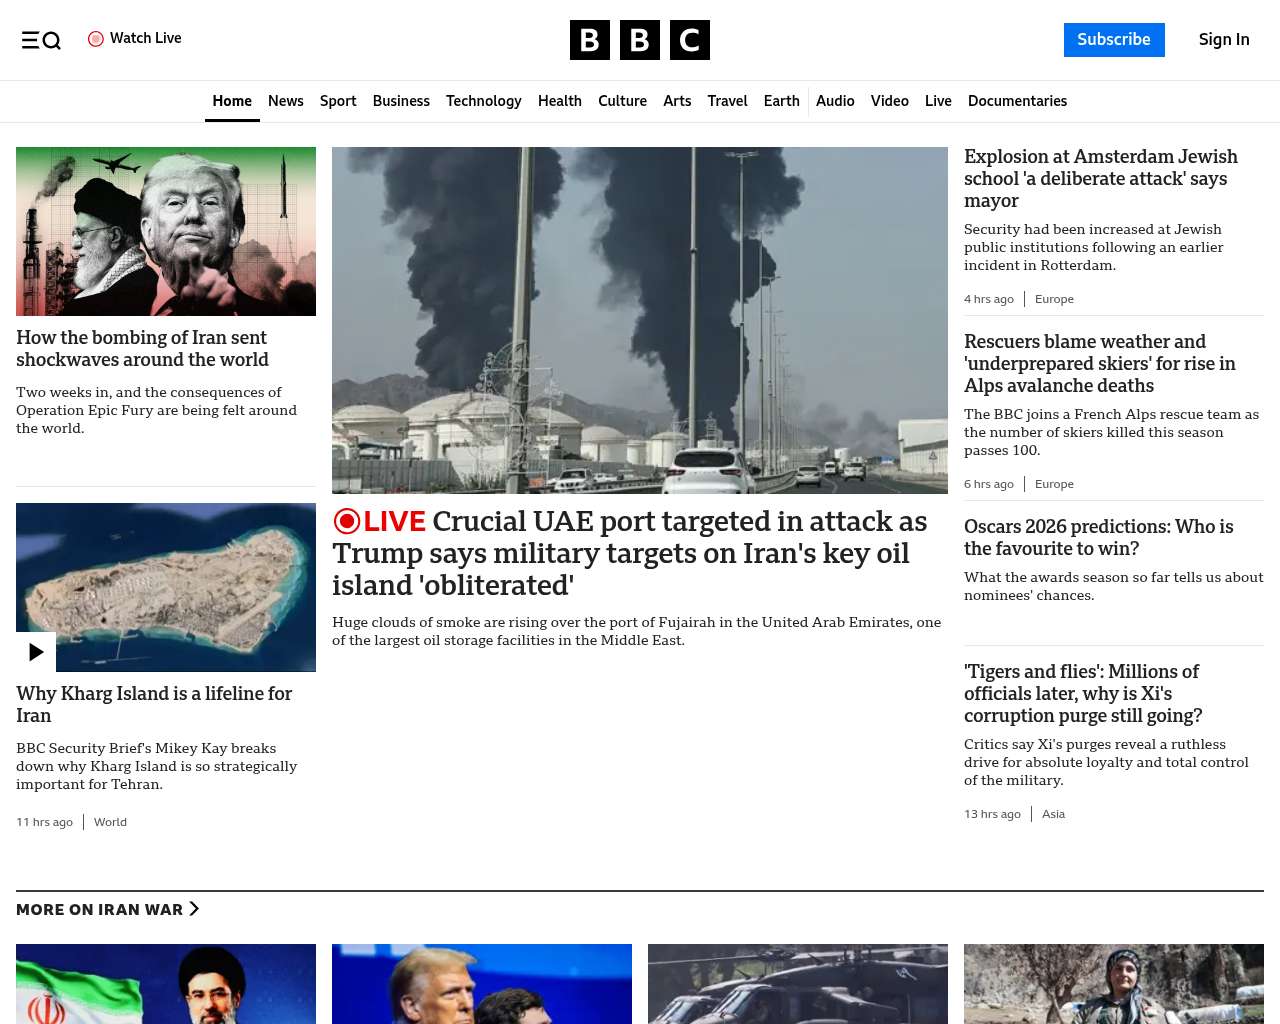The width and height of the screenshot is (1280, 1024).
Task: Open the Fujairah port smoke photo
Action: pyautogui.click(x=639, y=320)
